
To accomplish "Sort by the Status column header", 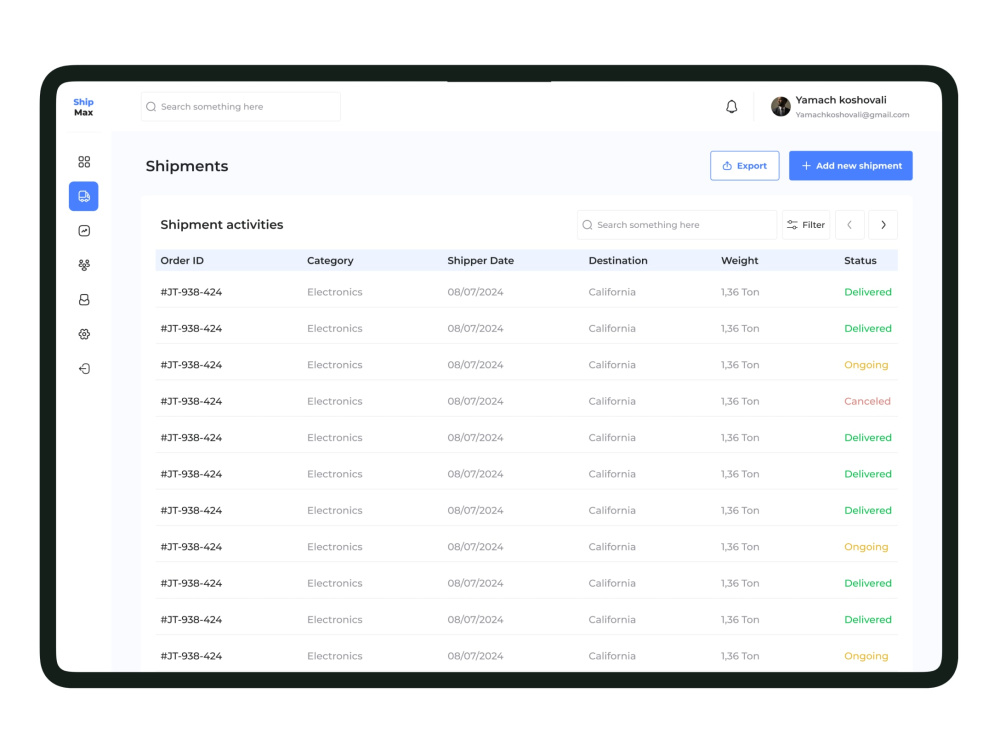I will click(861, 260).
